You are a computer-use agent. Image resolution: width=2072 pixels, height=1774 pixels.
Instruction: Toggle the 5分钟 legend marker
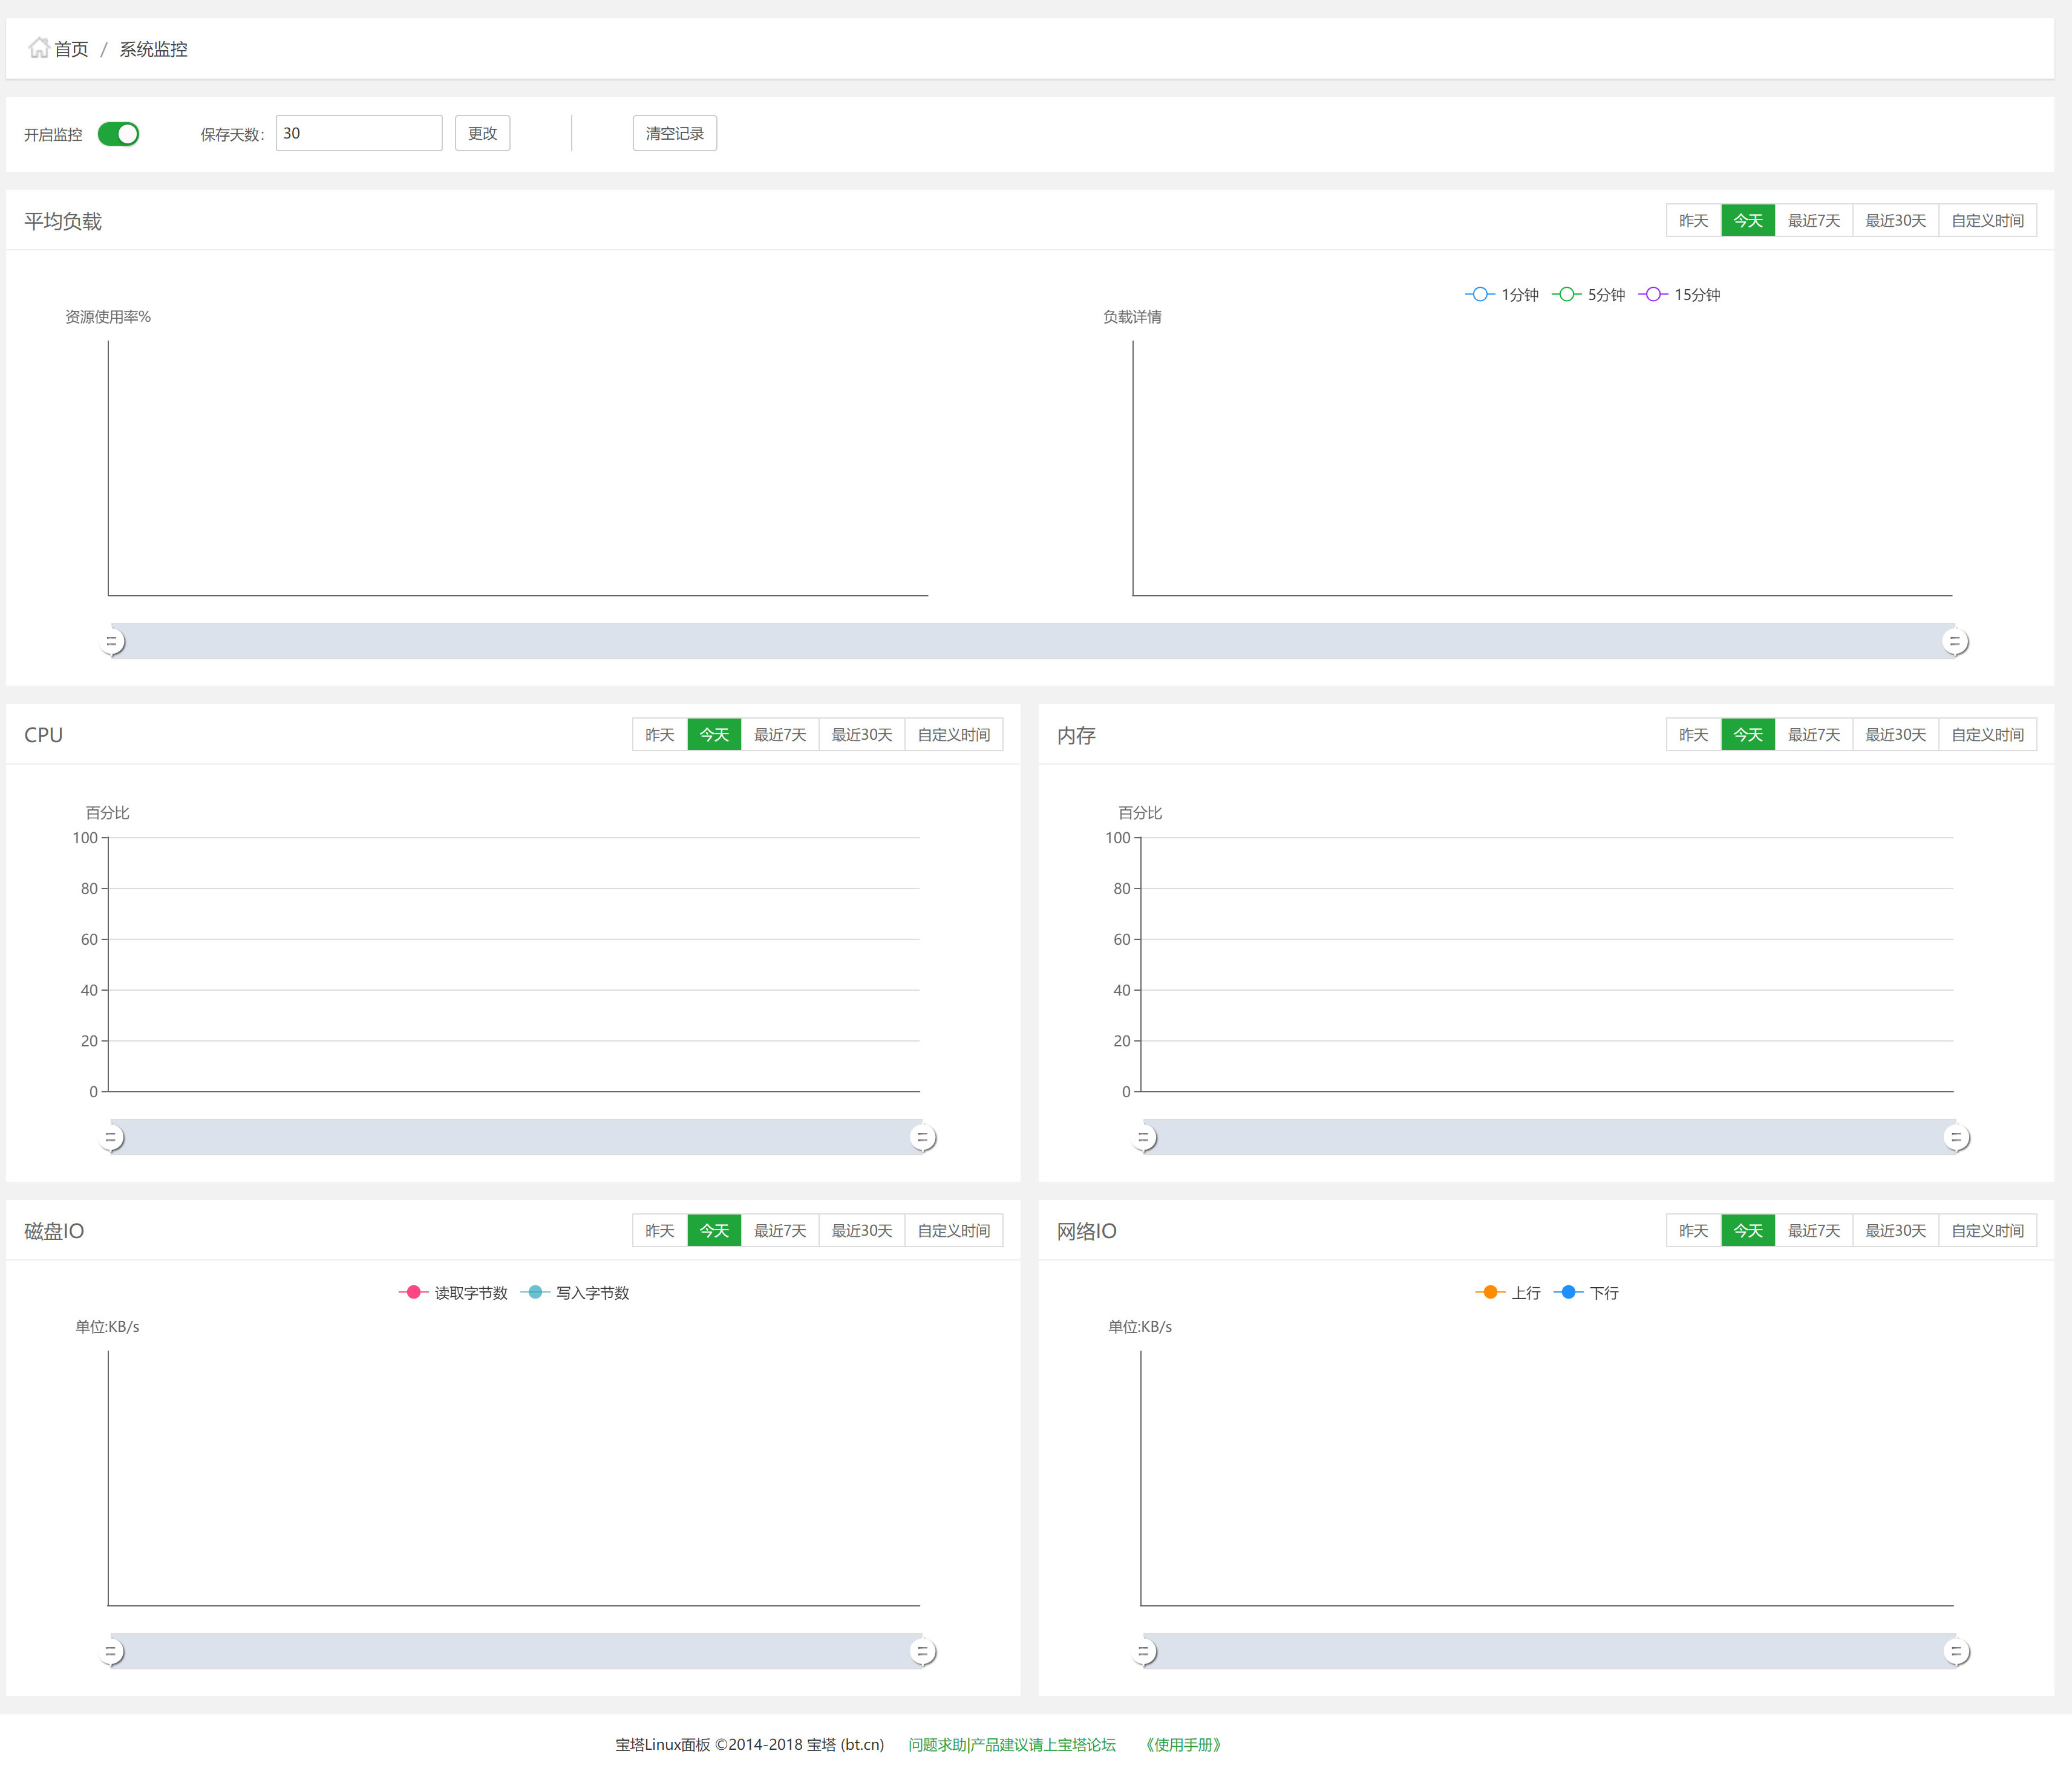click(1566, 294)
